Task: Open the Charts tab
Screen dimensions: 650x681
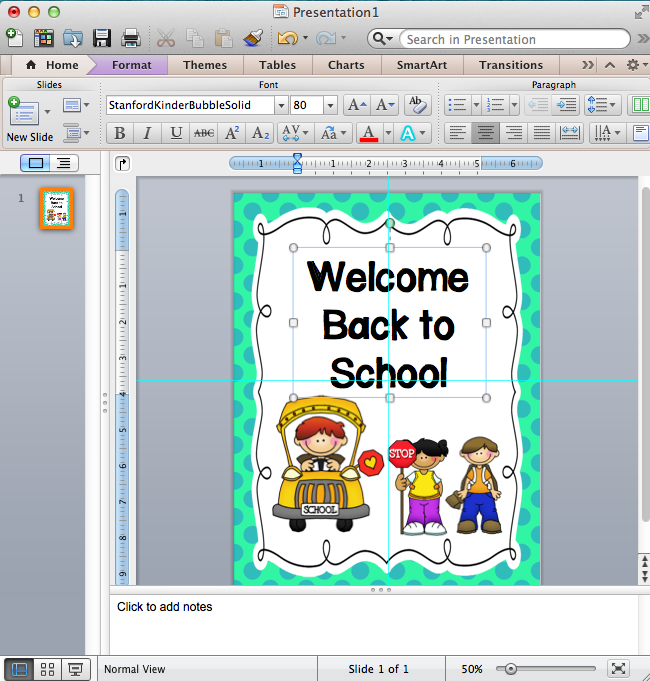Action: point(346,65)
